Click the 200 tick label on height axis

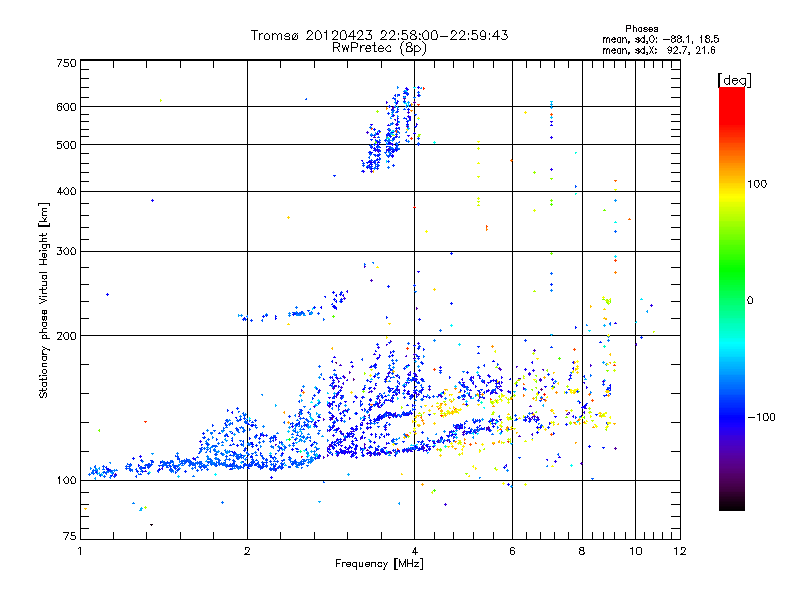pyautogui.click(x=66, y=336)
